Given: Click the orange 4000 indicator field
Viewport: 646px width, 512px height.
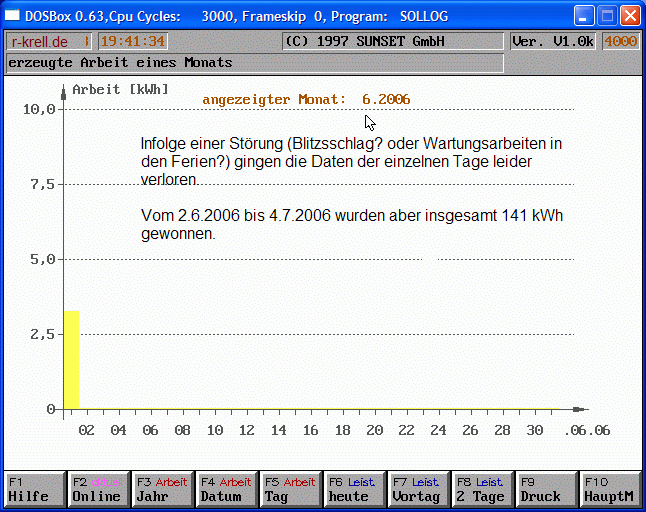Looking at the screenshot, I should 621,41.
